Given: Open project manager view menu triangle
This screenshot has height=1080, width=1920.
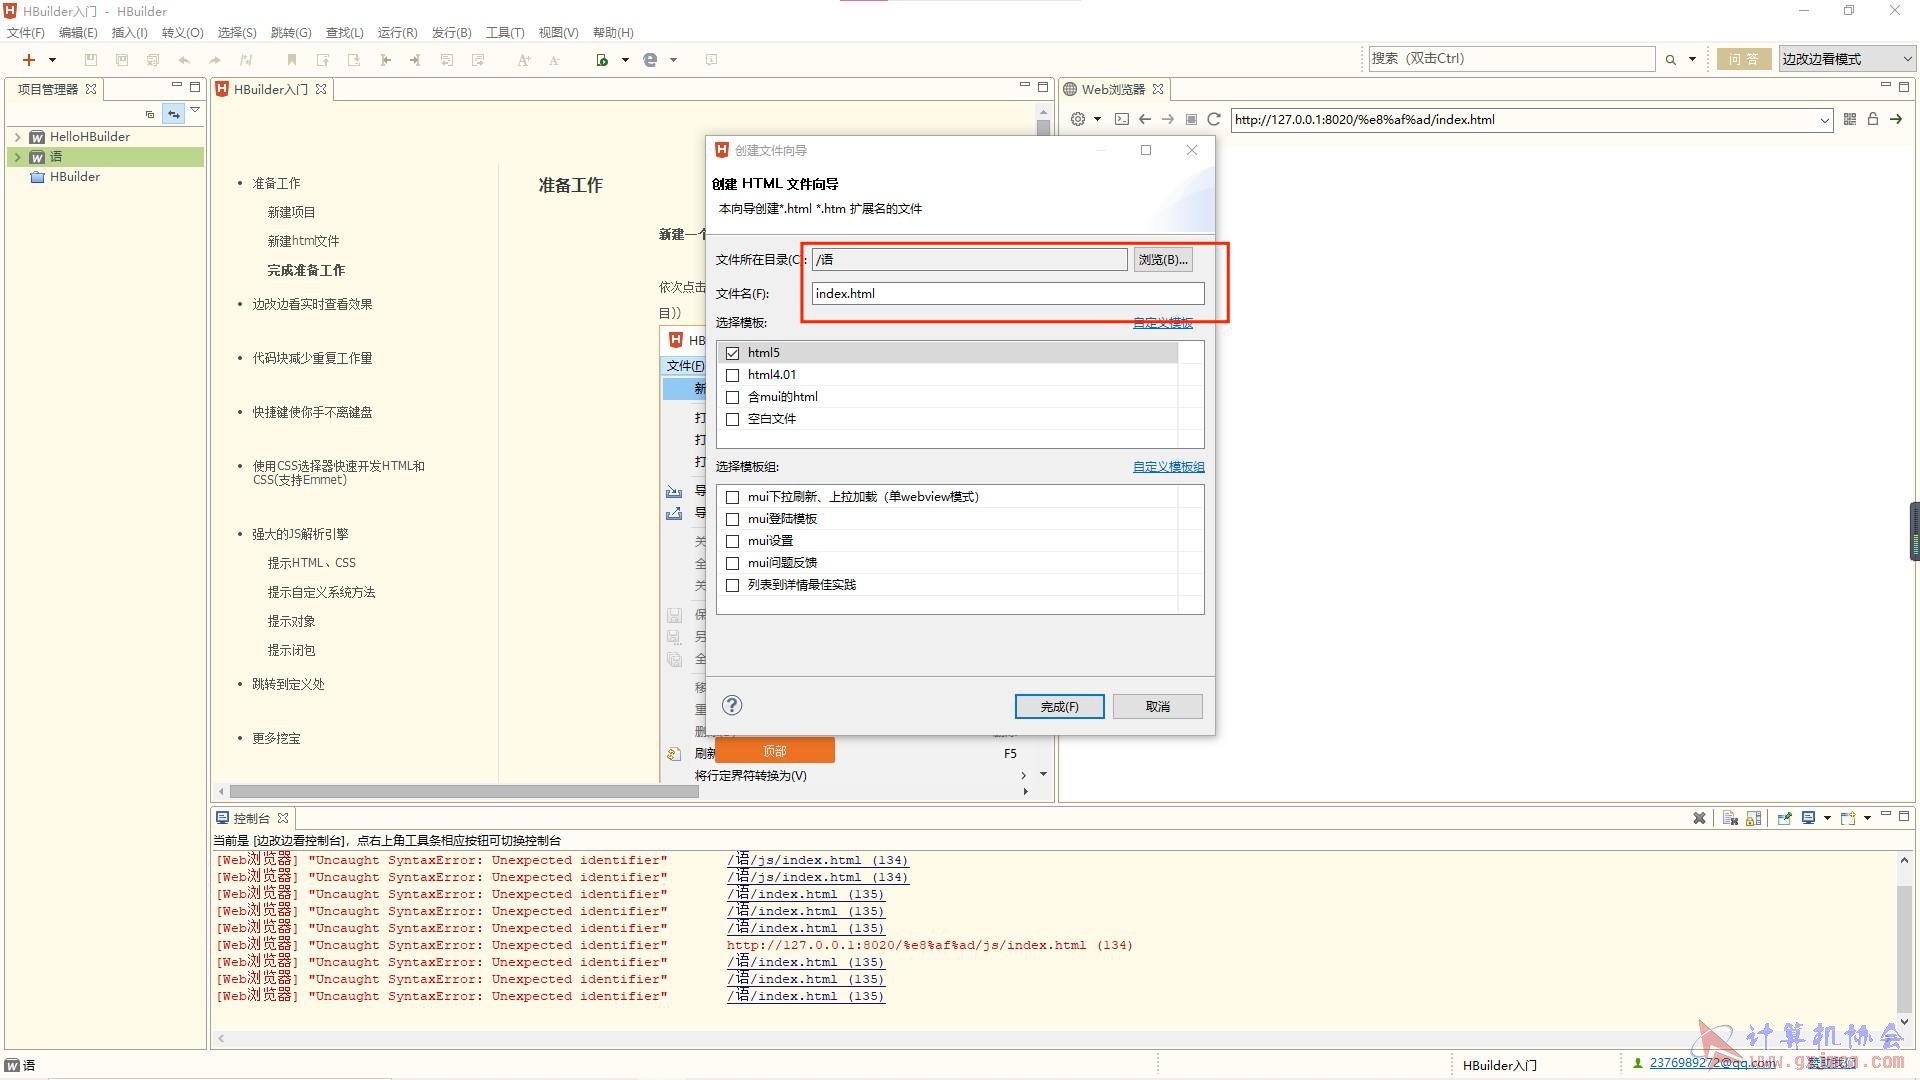Looking at the screenshot, I should click(x=196, y=110).
